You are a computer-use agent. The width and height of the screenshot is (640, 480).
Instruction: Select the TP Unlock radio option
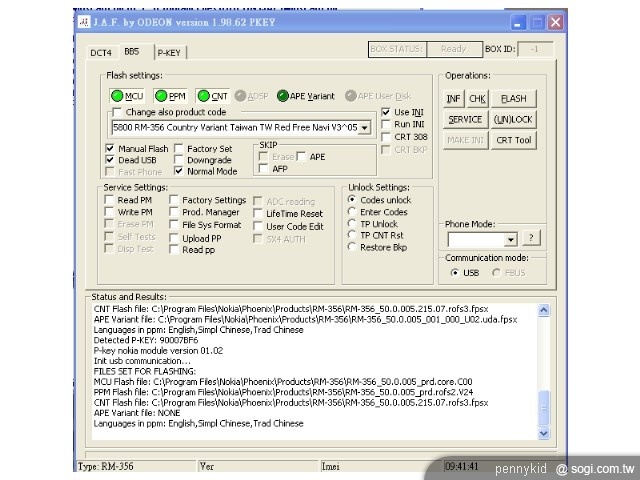click(x=352, y=223)
